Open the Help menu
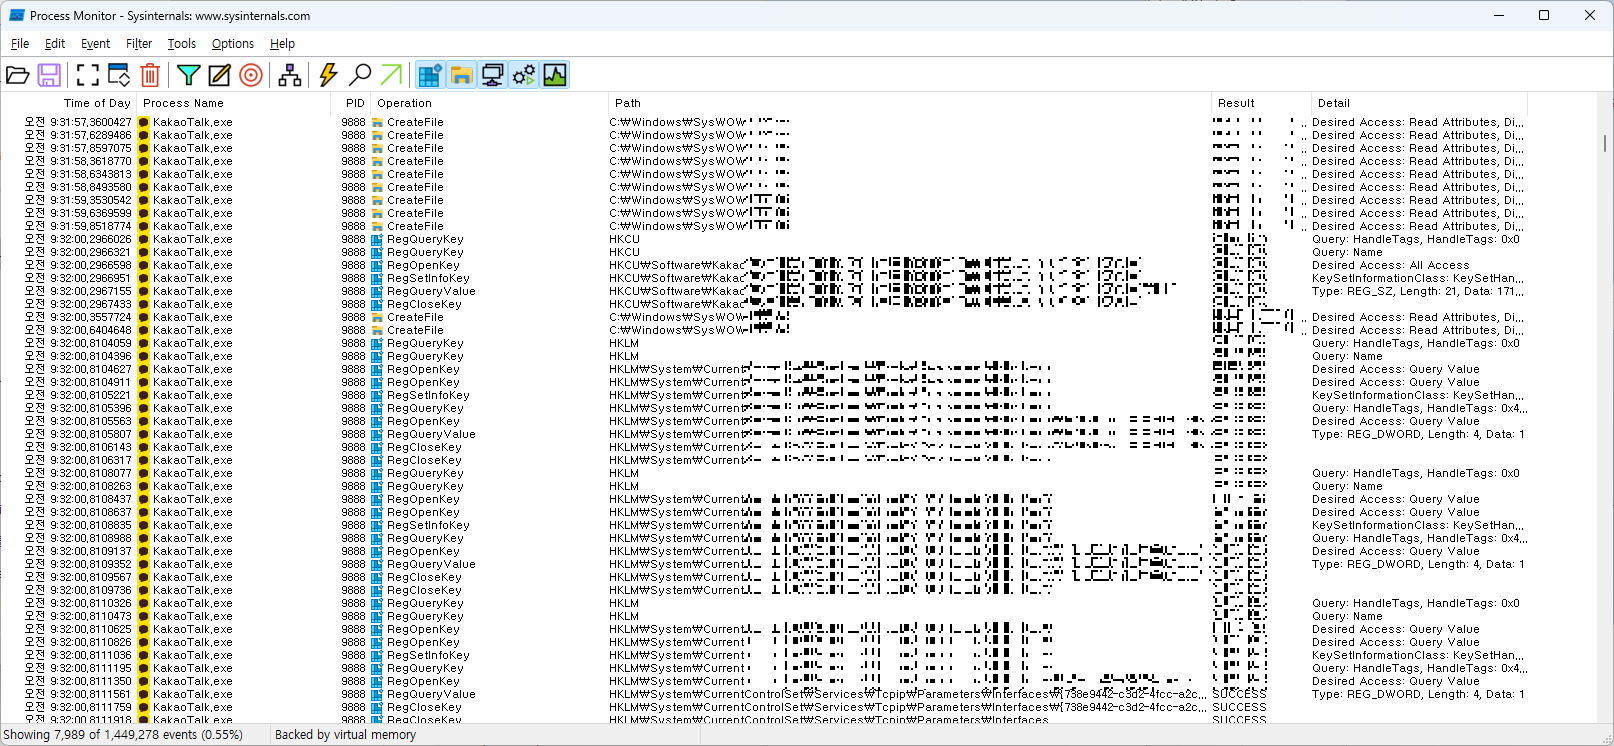1614x746 pixels. pos(283,44)
